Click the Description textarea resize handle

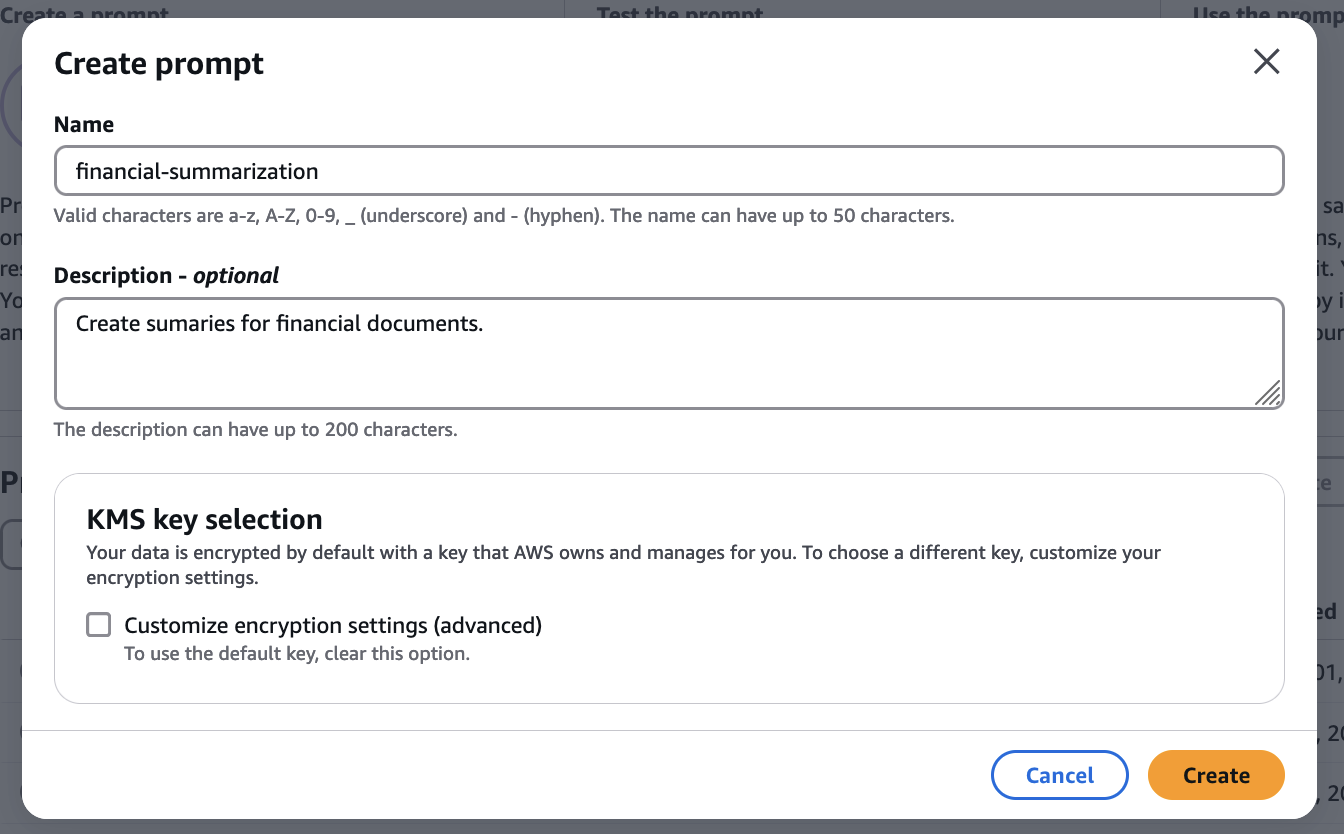1267,393
